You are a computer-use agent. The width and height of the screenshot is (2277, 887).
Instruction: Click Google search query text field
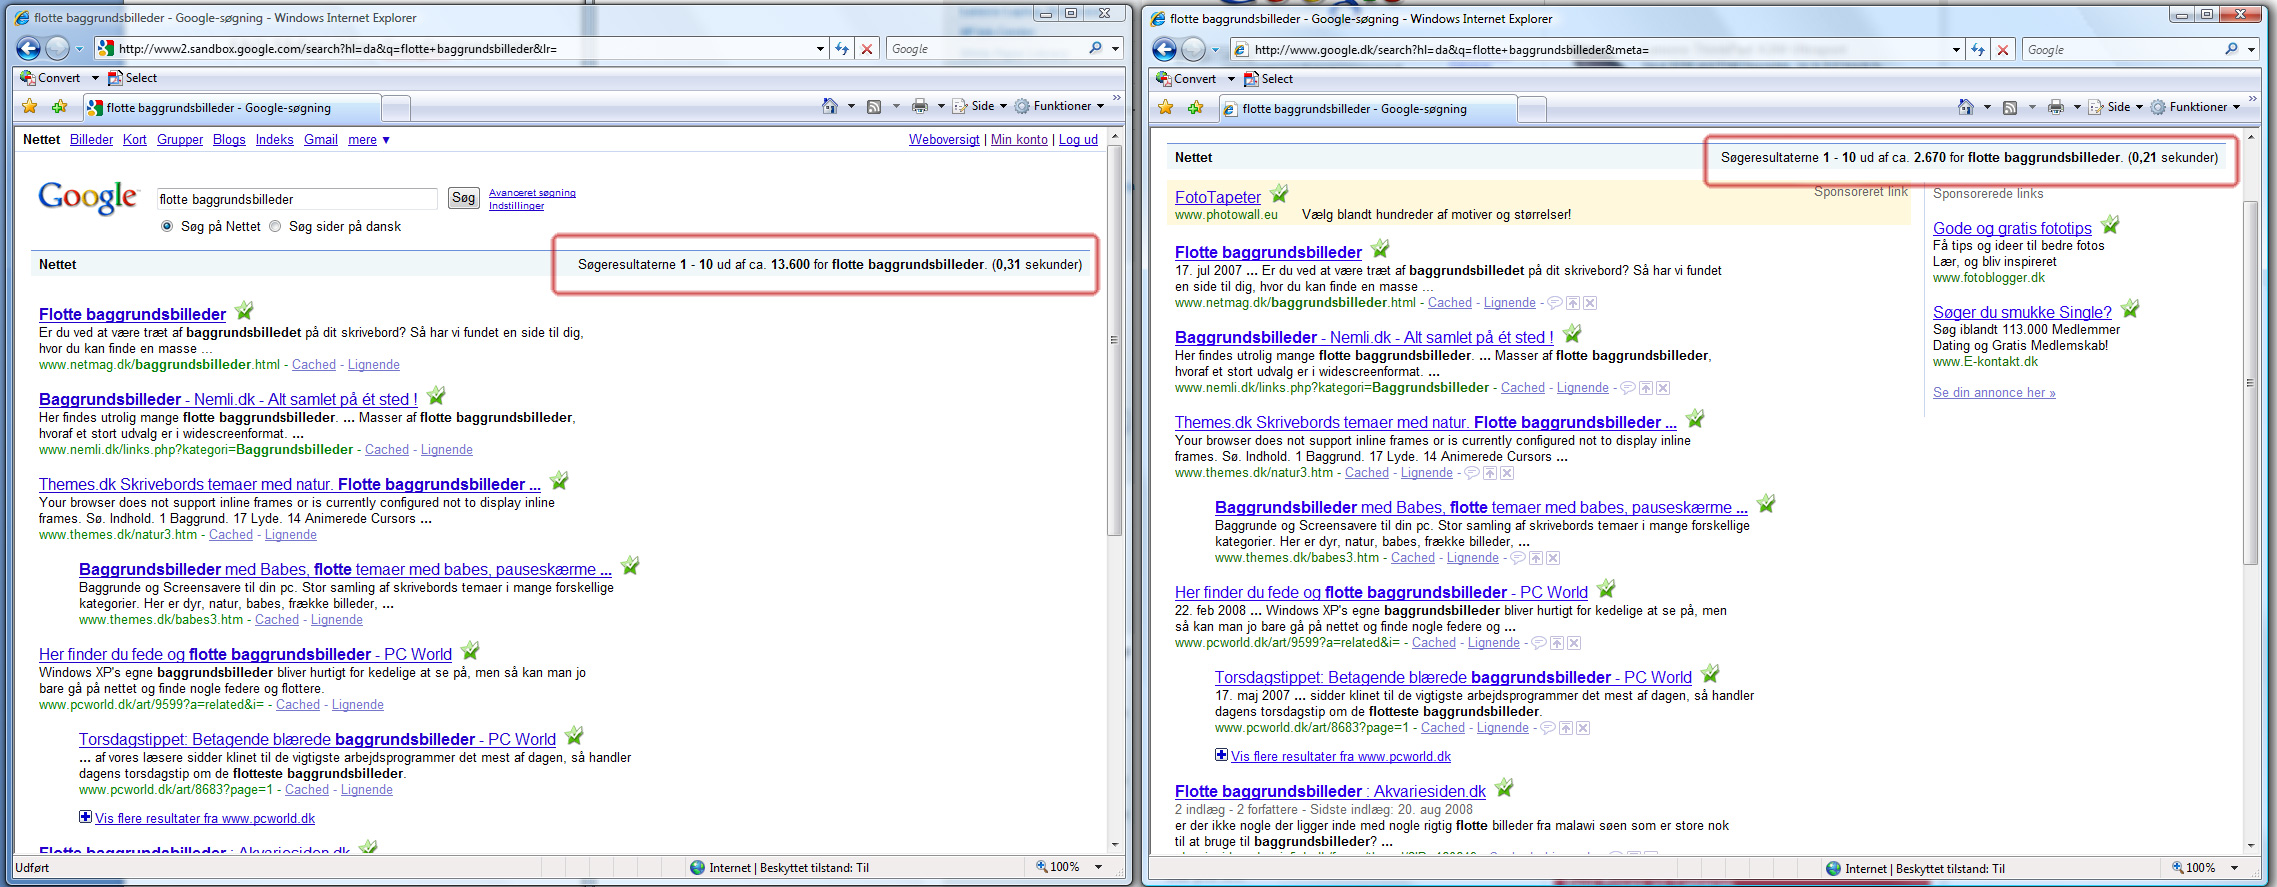click(296, 199)
